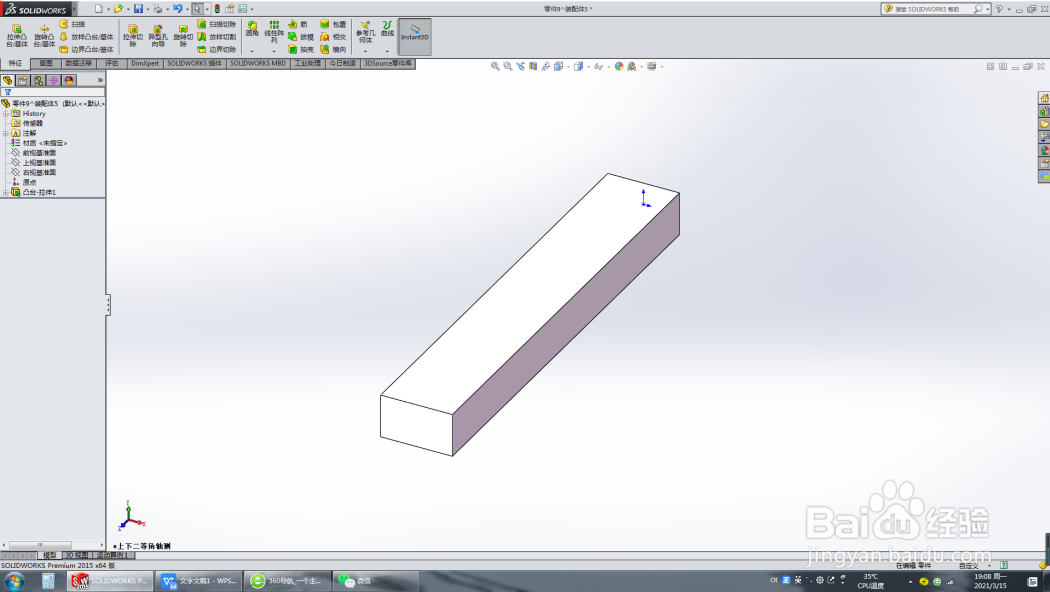Toggle the Select arrow tool in top toolbar
The image size is (1050, 592).
198,9
